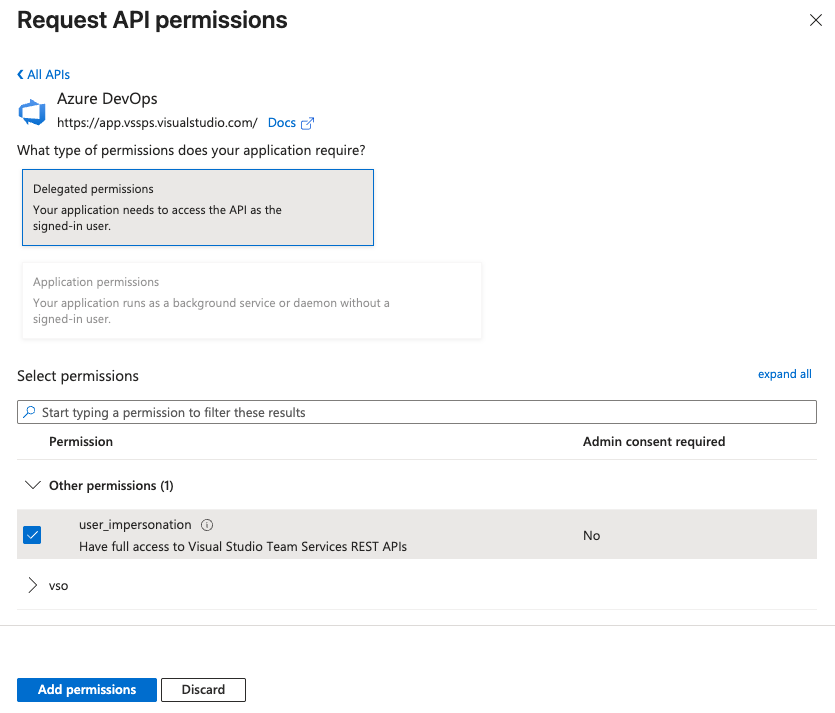The height and width of the screenshot is (713, 835).
Task: Select Delegated permissions option
Action: 198,208
